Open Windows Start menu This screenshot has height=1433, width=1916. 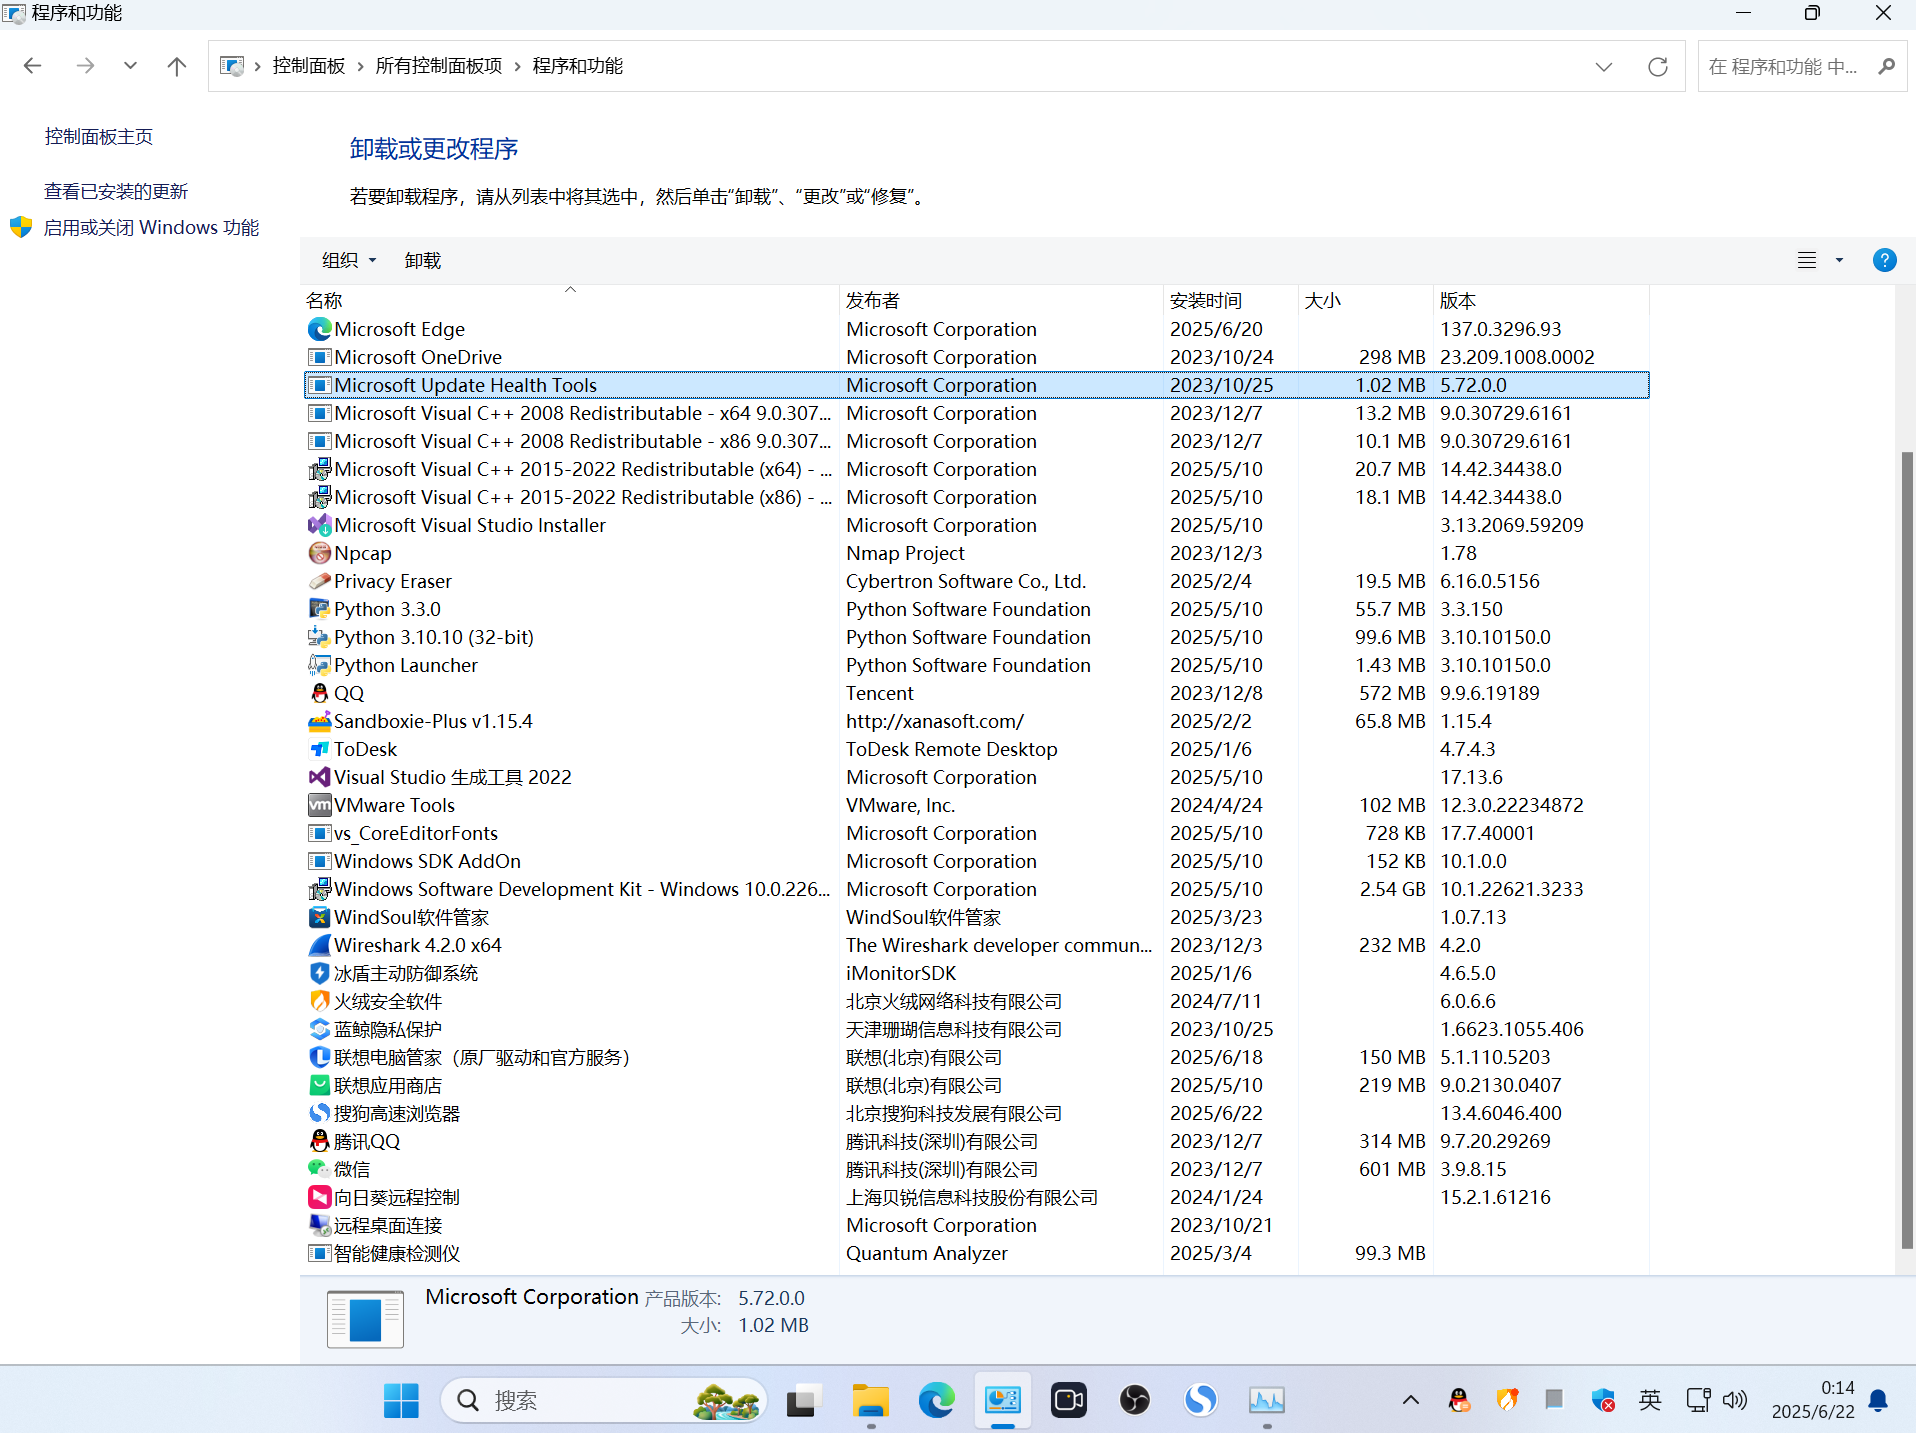(401, 1400)
